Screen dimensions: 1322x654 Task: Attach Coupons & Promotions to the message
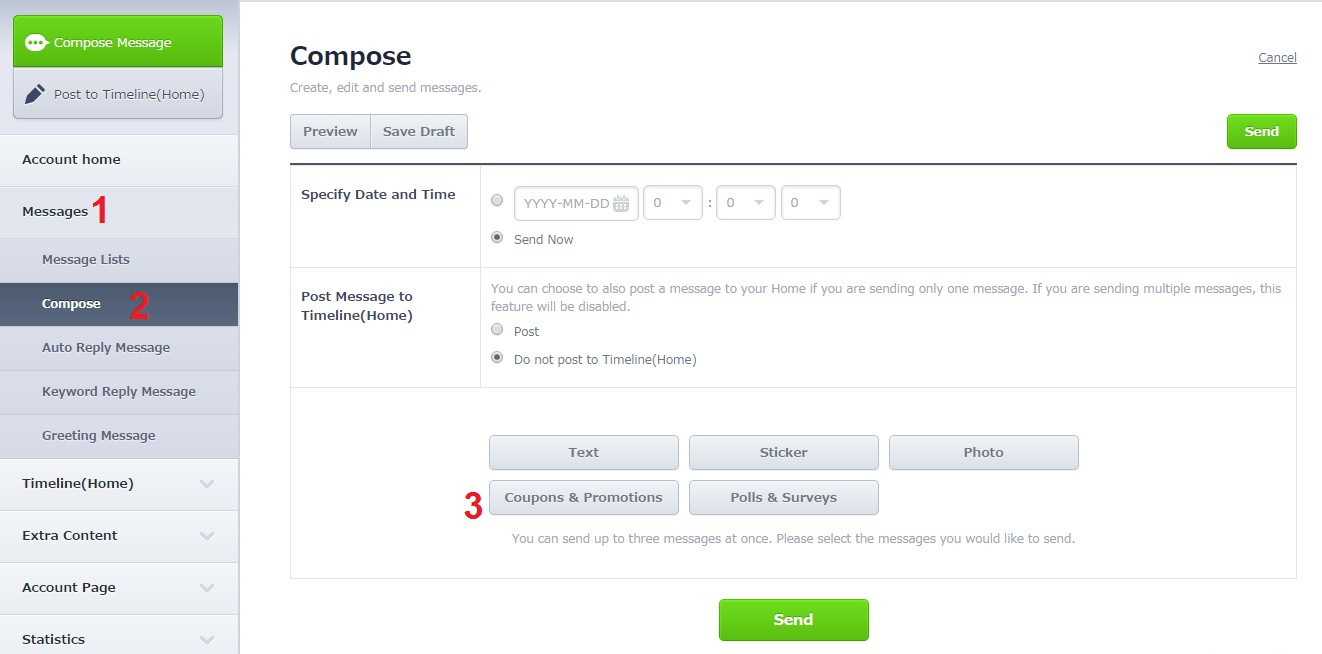point(583,497)
